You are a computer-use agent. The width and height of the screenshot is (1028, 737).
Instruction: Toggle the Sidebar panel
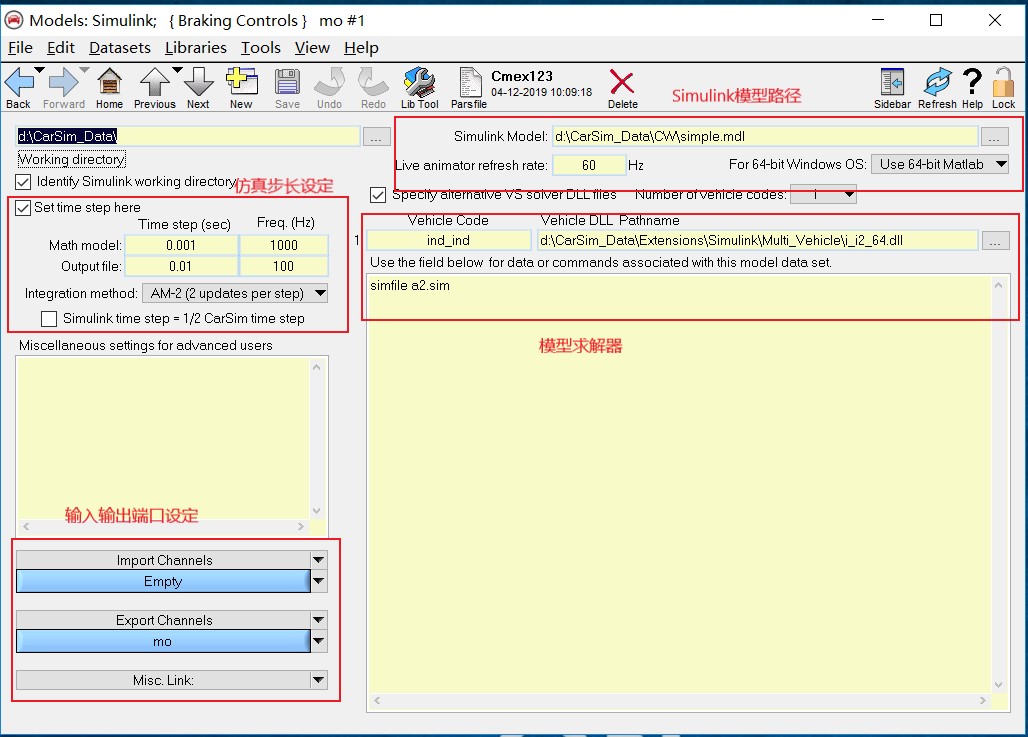[x=892, y=87]
